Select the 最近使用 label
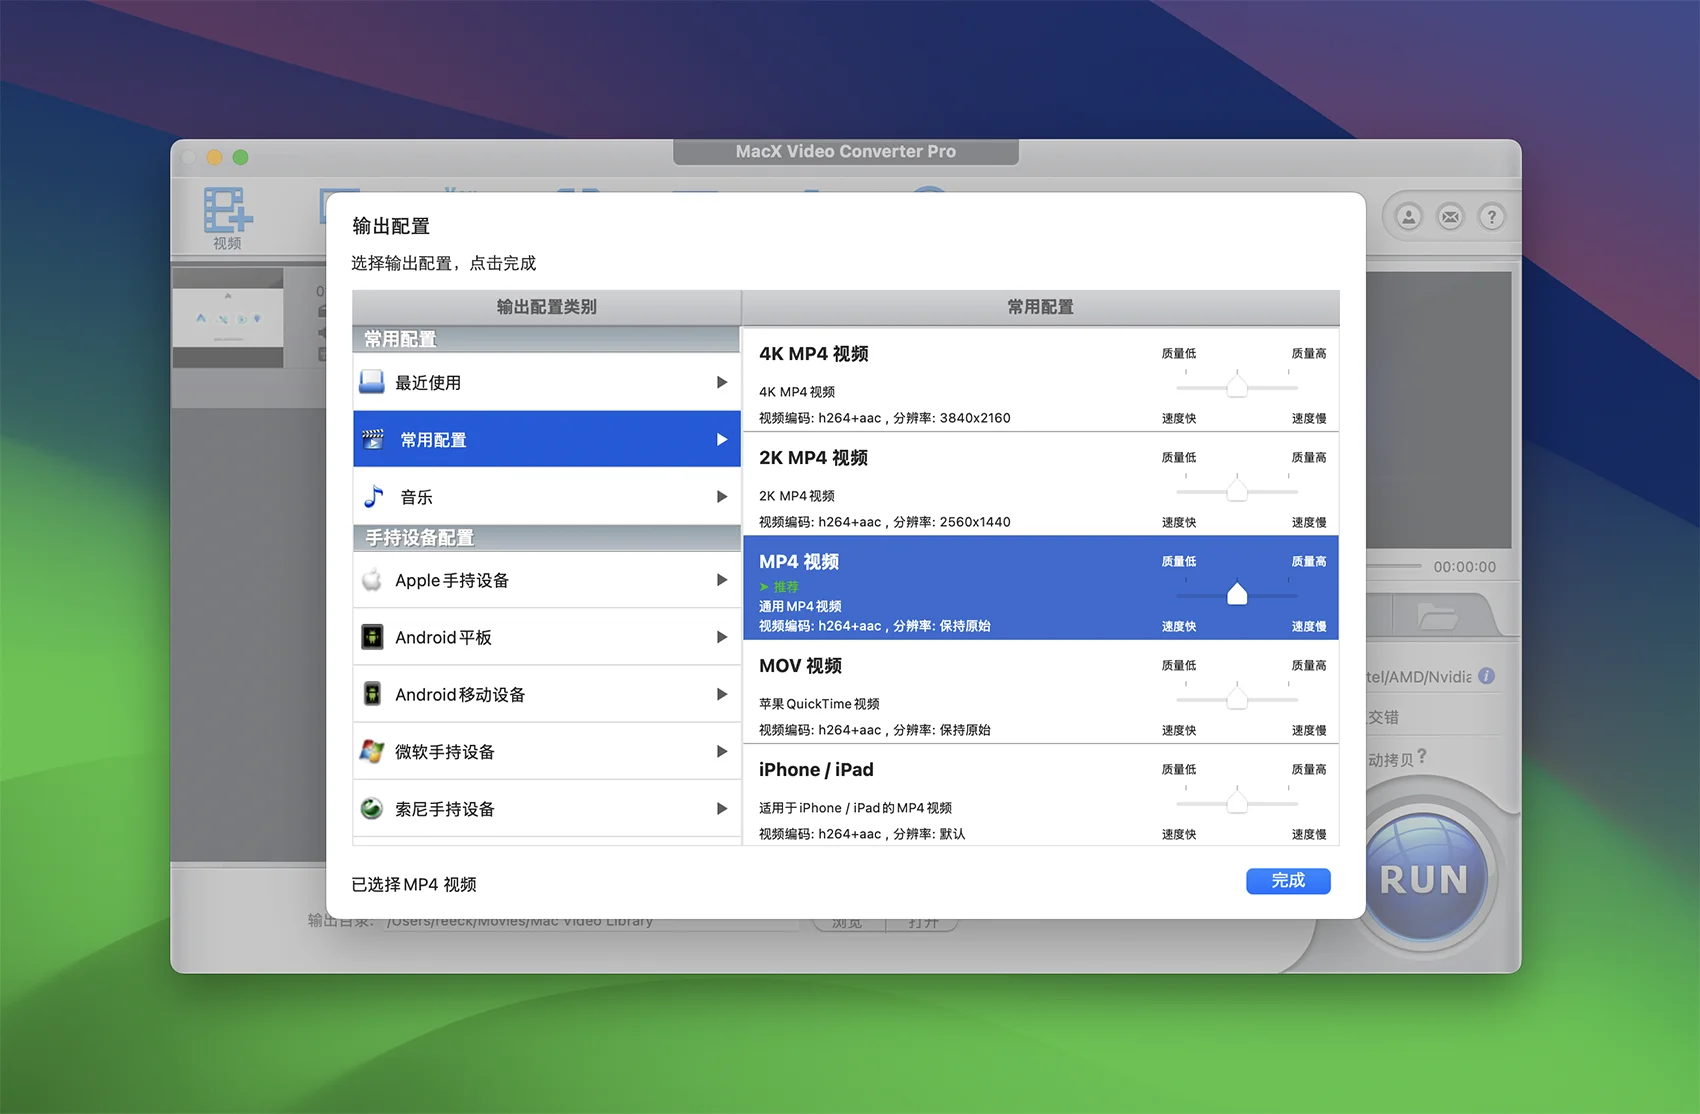Screen dimensions: 1700x1114 (x=428, y=382)
